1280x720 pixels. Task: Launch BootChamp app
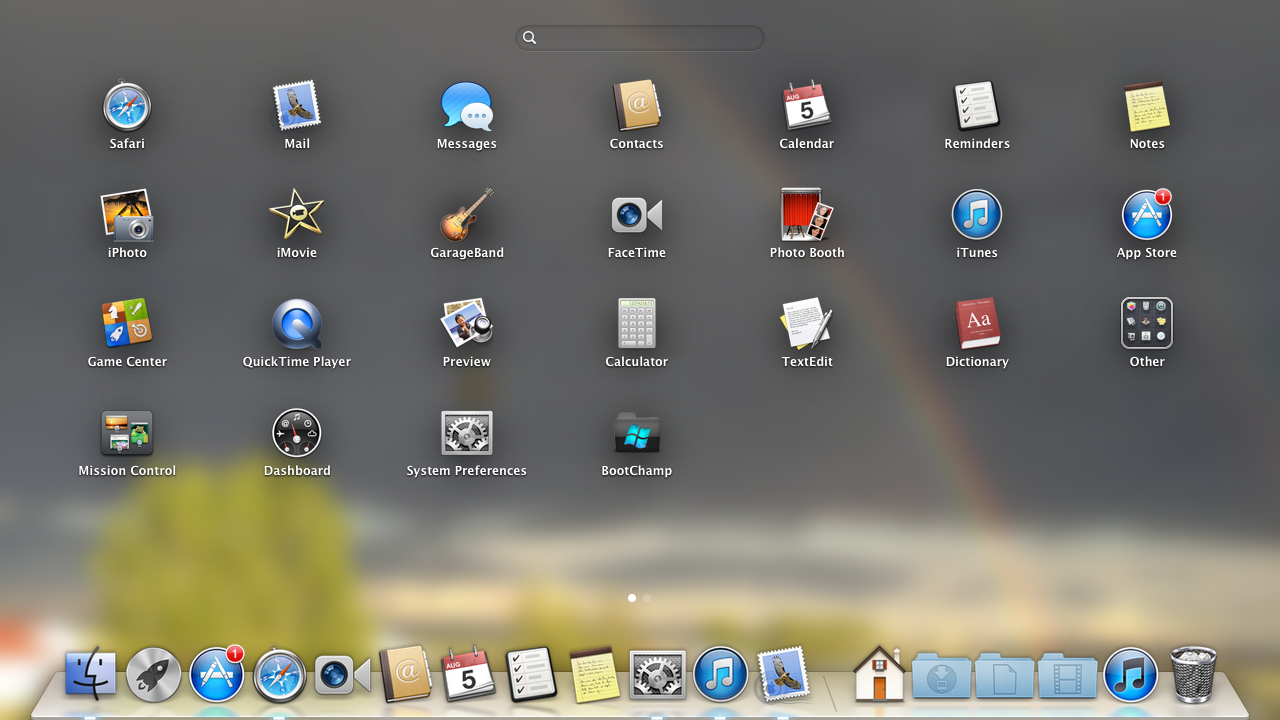click(x=637, y=433)
